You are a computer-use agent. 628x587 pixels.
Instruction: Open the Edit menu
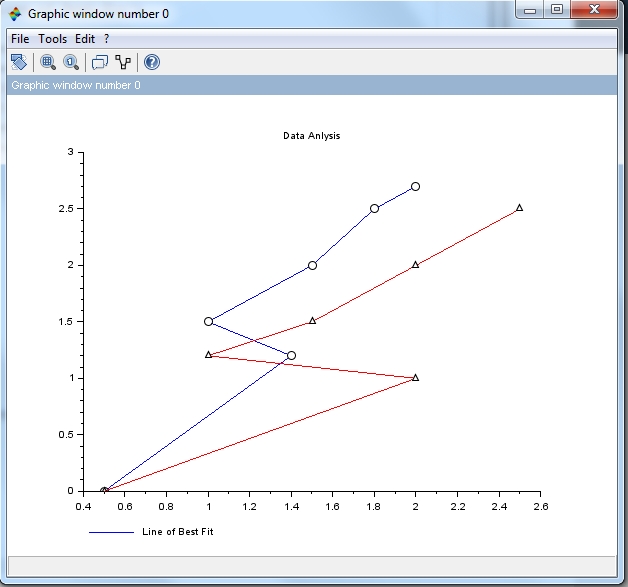[x=85, y=39]
